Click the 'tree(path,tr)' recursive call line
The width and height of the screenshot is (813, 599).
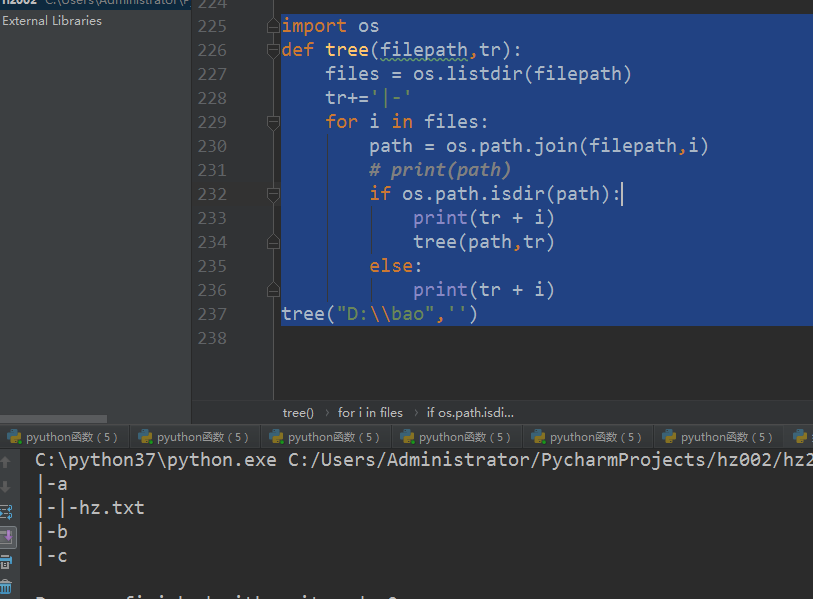click(484, 242)
